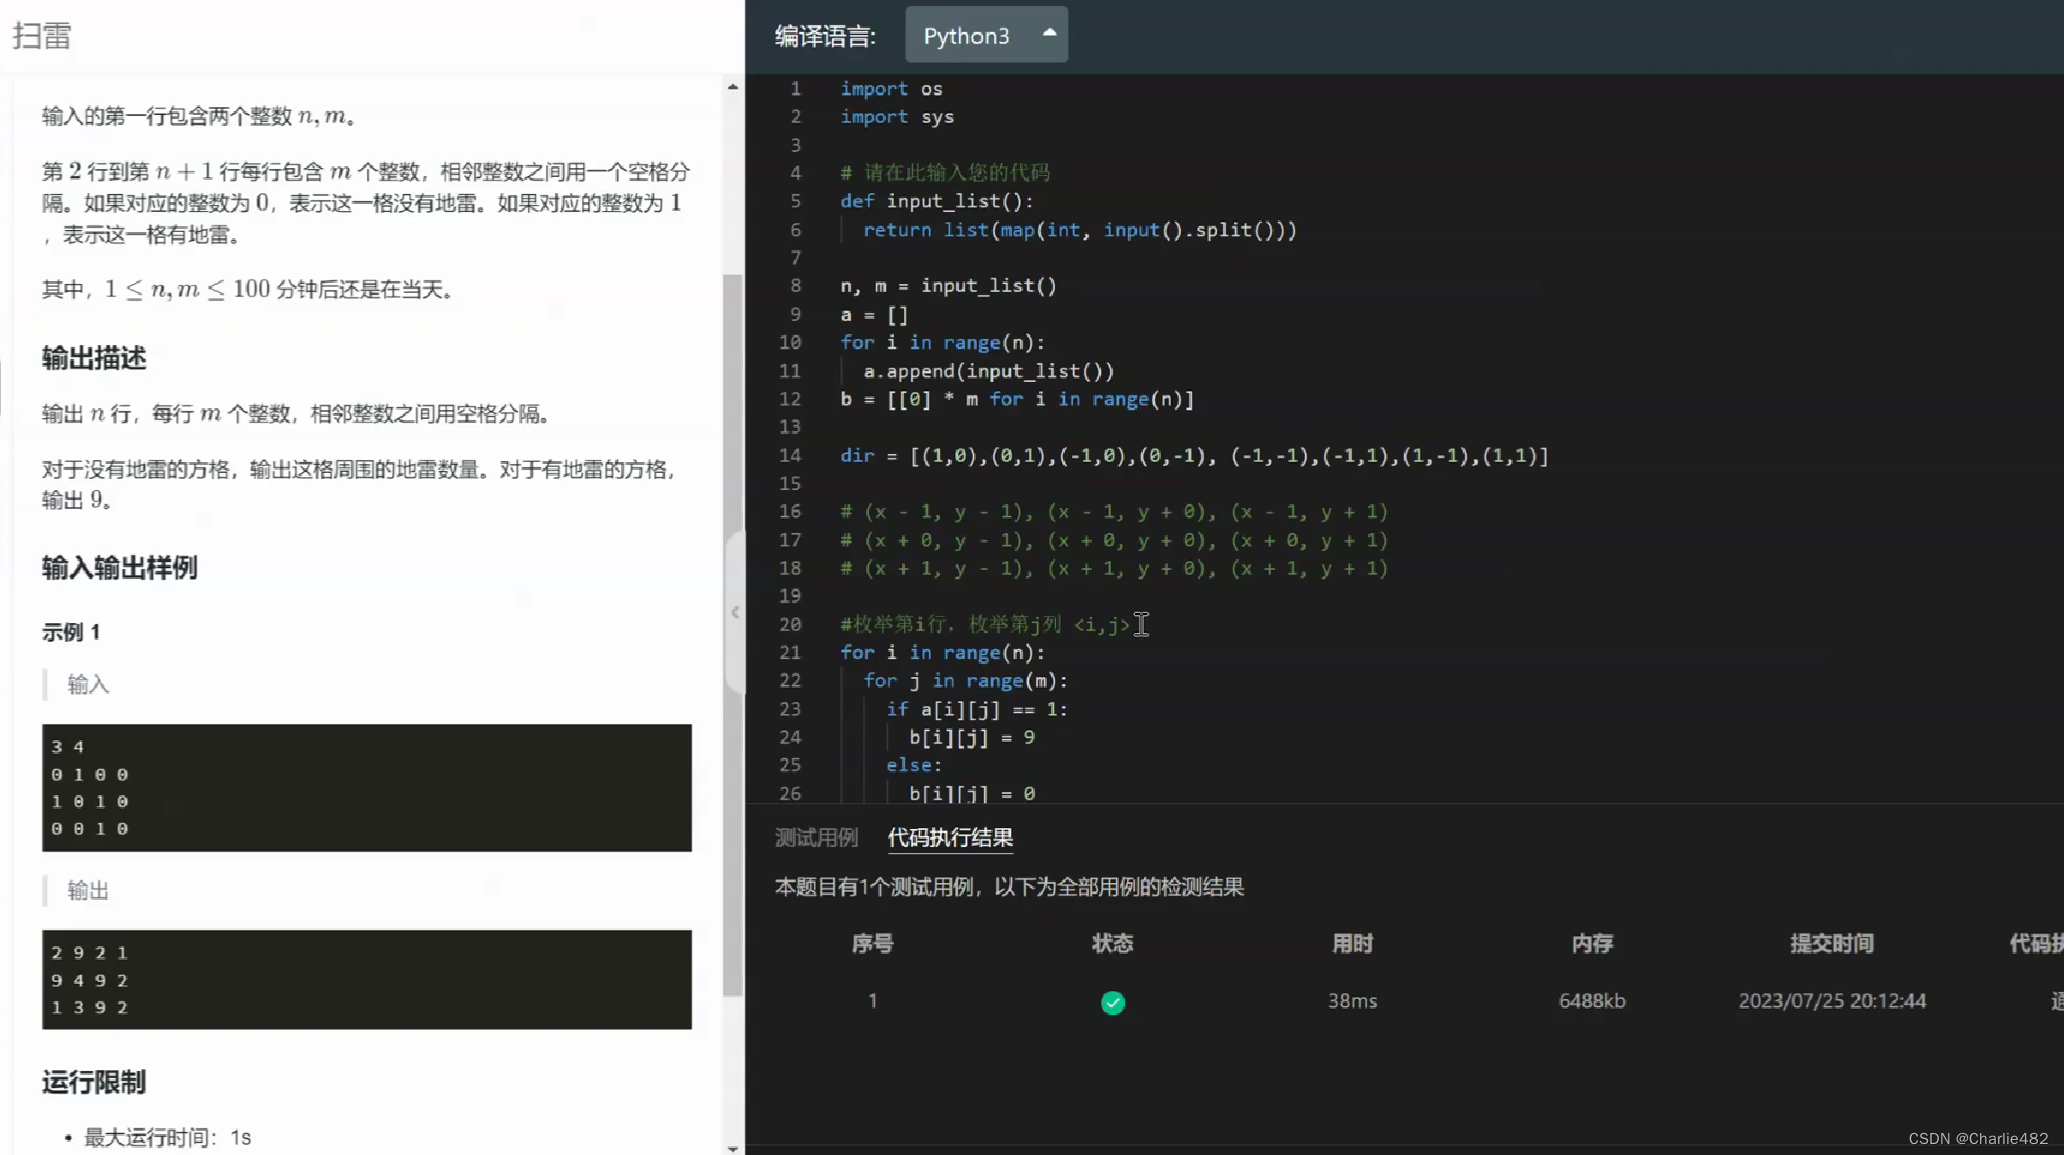The height and width of the screenshot is (1155, 2064).
Task: Click the 用时 column header
Action: (x=1352, y=943)
